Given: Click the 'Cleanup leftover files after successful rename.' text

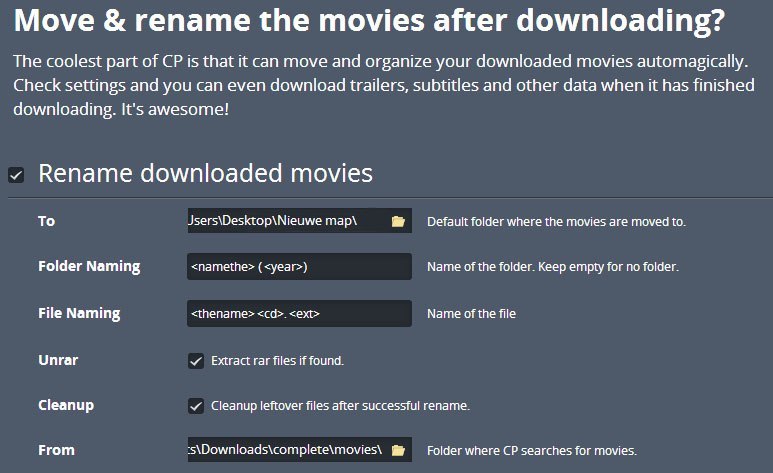Looking at the screenshot, I should [x=341, y=405].
